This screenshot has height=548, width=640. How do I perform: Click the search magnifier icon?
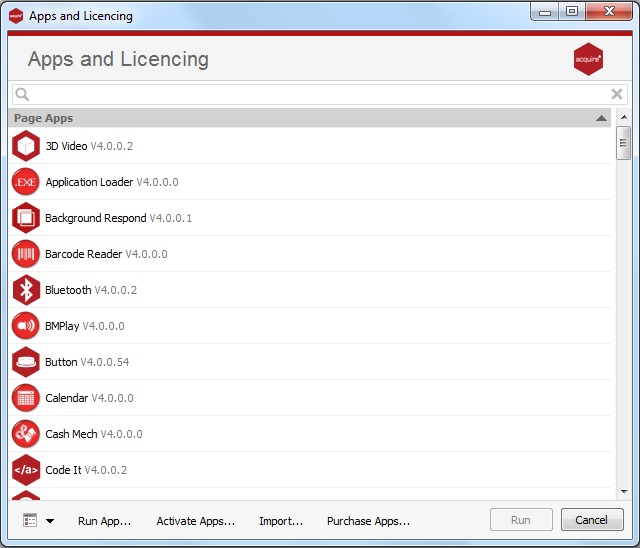[x=22, y=94]
